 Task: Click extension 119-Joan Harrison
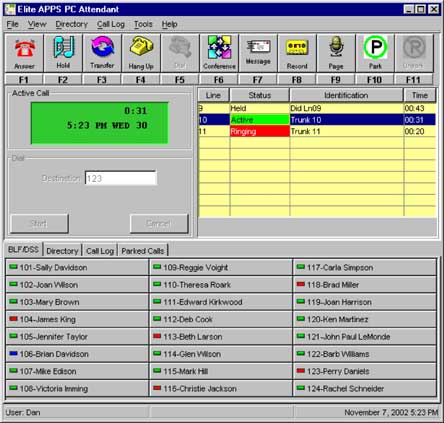click(x=365, y=302)
